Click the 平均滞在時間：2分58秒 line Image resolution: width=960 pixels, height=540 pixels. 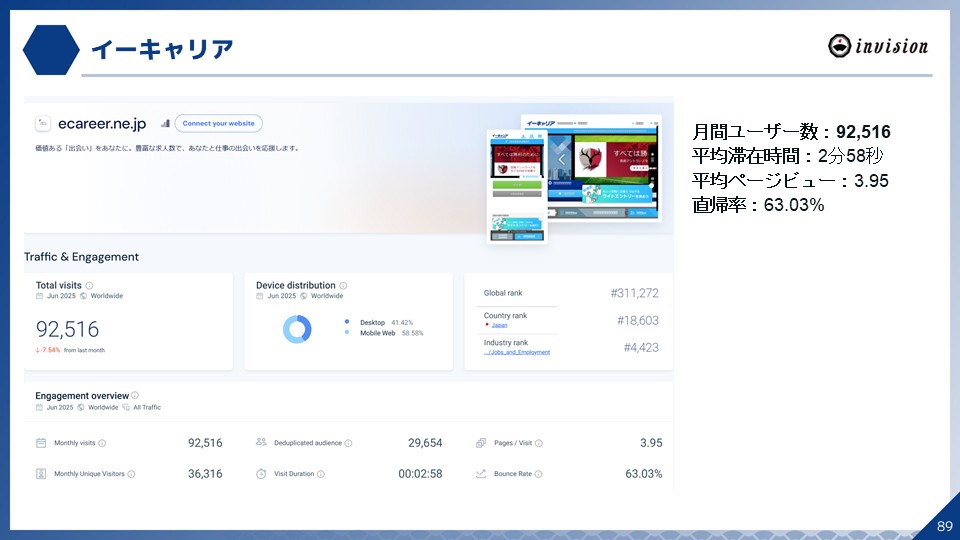point(787,156)
